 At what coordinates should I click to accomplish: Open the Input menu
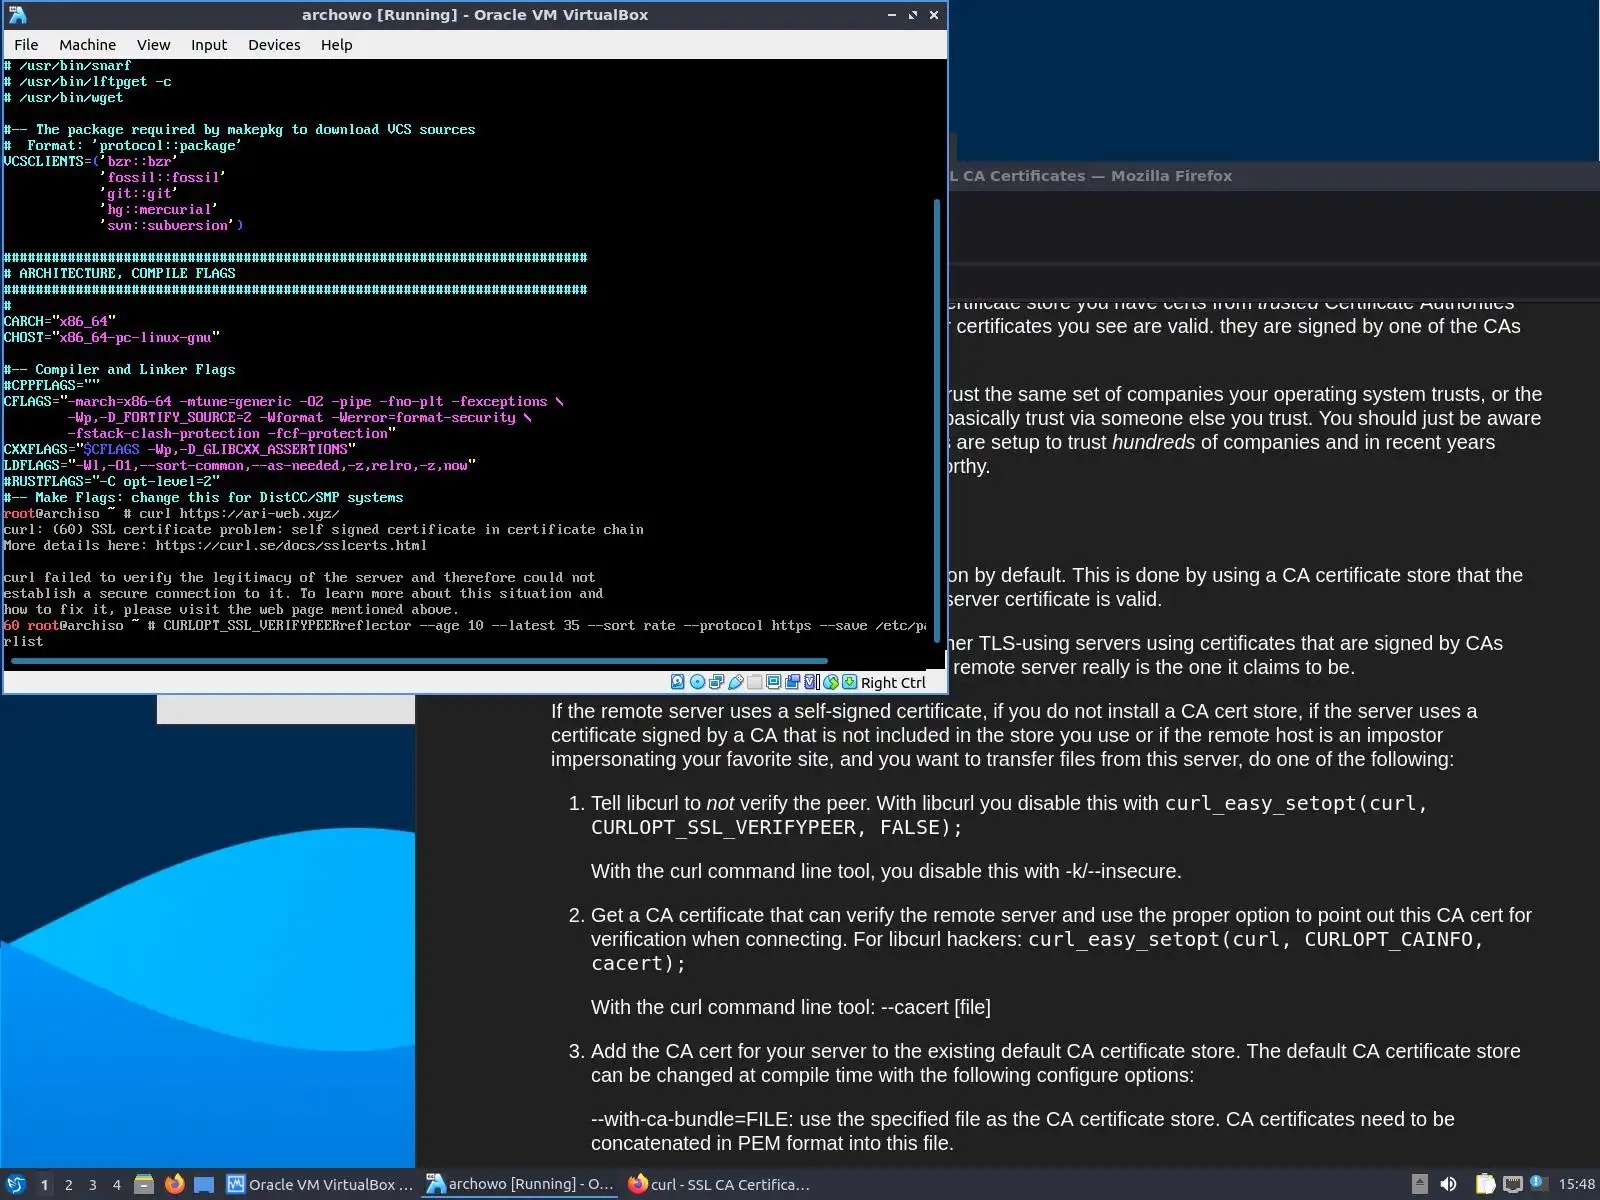point(209,45)
